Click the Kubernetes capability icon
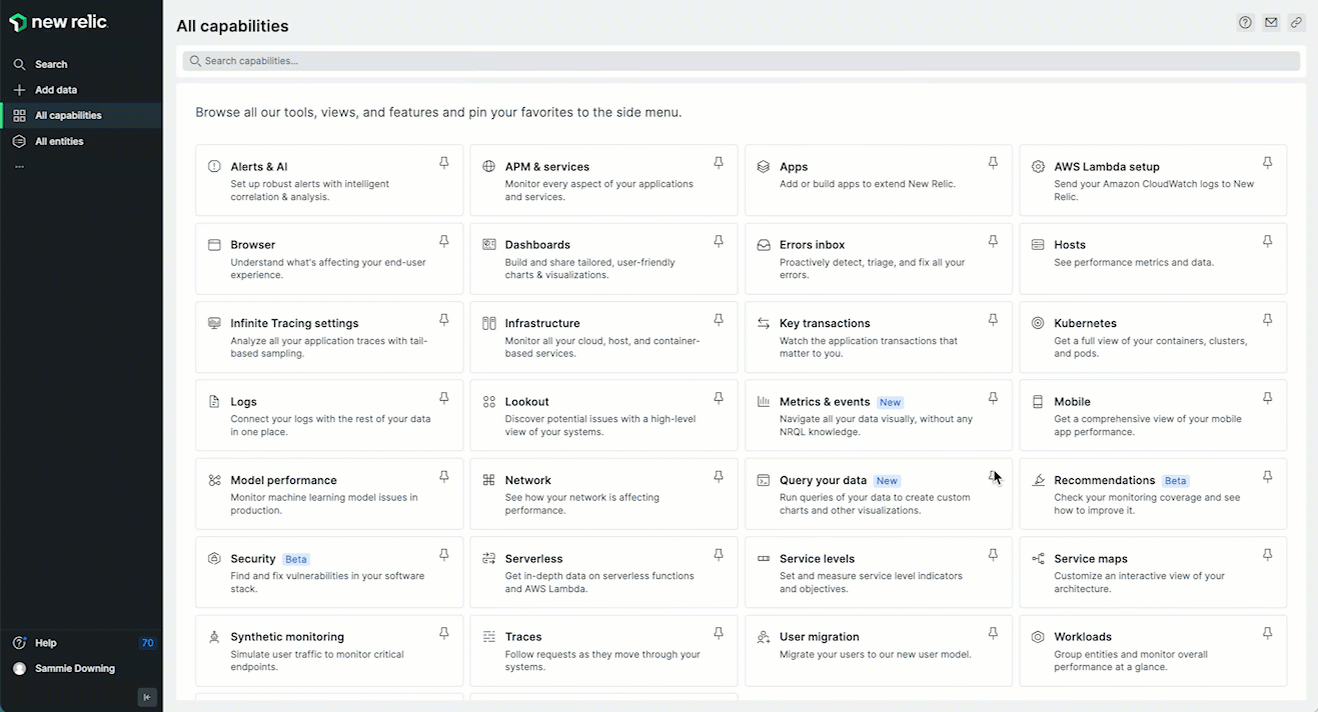 point(1037,323)
